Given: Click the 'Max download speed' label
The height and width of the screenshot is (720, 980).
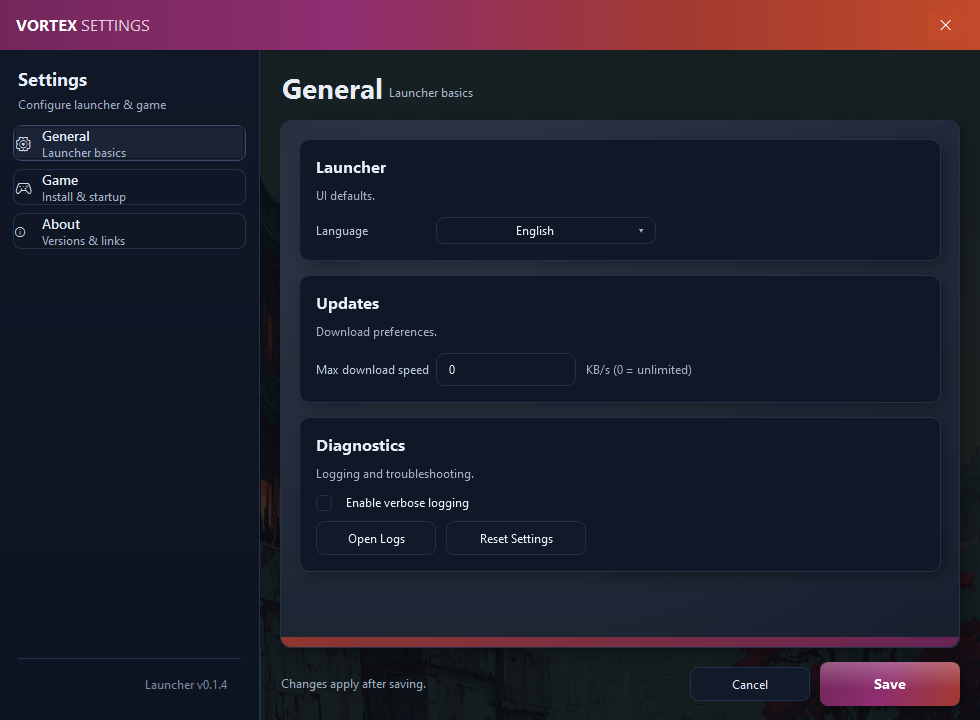Looking at the screenshot, I should tap(372, 369).
